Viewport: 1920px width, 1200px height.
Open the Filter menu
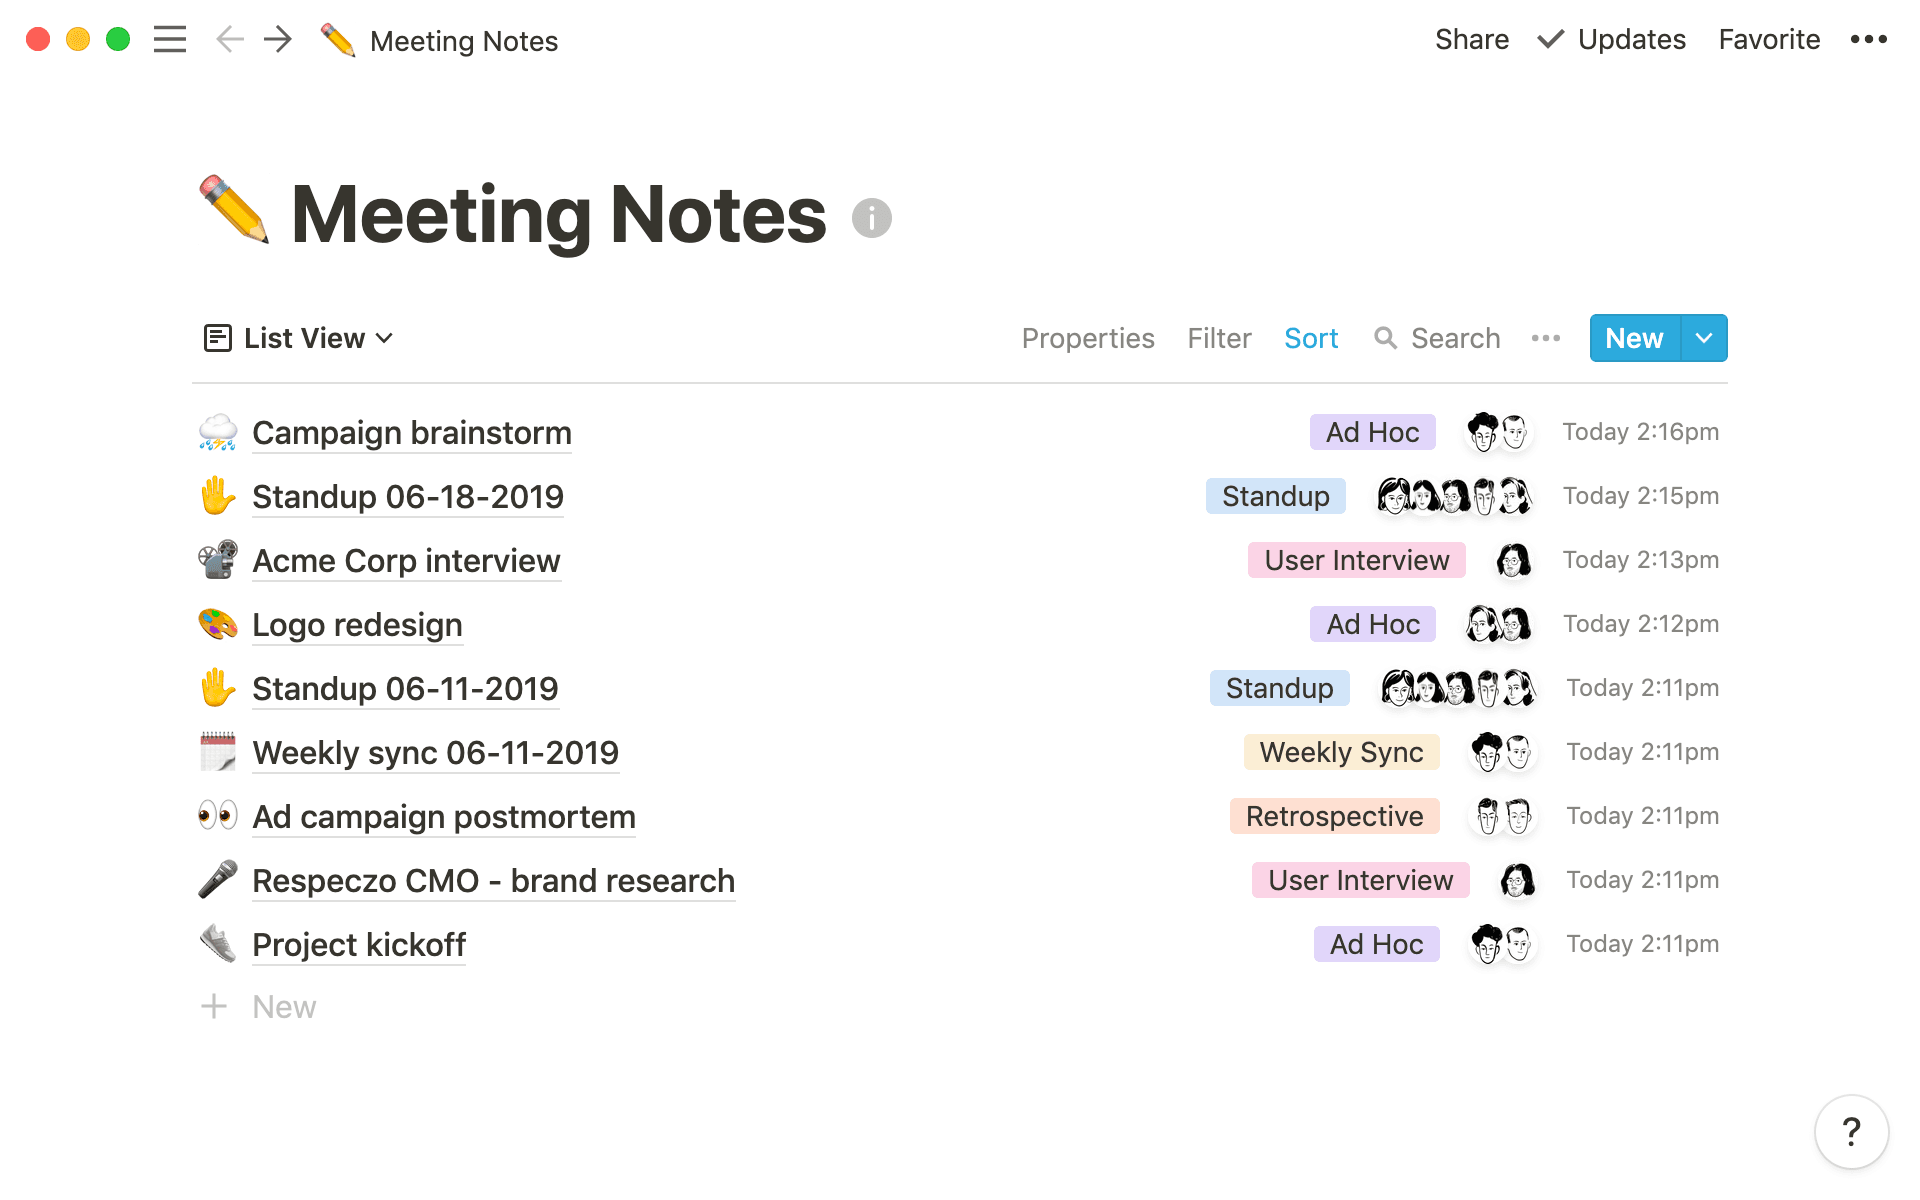click(1219, 338)
